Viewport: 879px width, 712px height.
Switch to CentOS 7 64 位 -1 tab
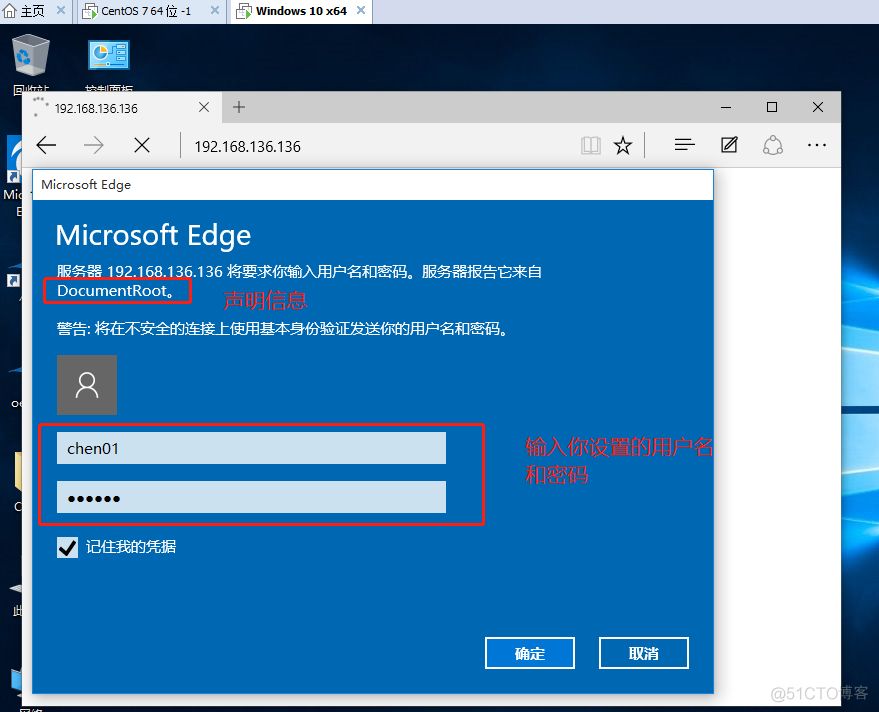click(x=146, y=11)
